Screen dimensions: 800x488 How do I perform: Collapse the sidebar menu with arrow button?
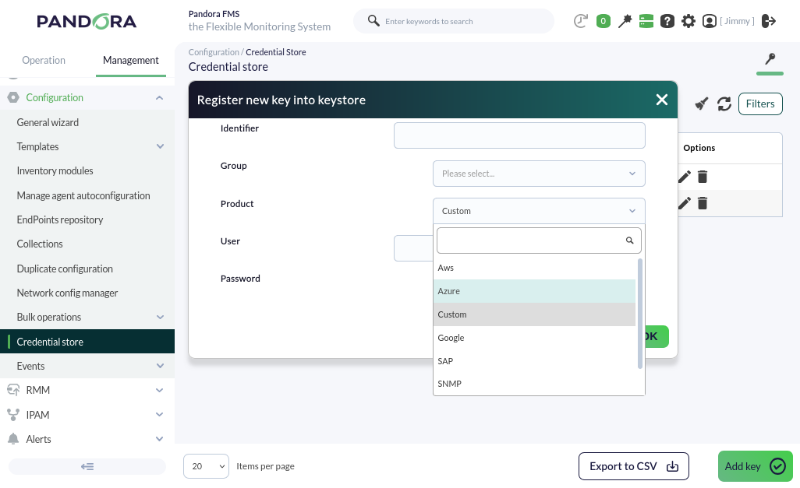tap(87, 467)
